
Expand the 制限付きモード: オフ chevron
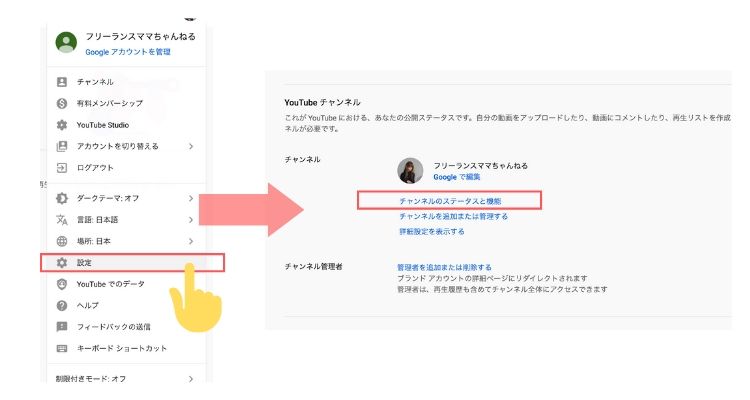pos(191,378)
